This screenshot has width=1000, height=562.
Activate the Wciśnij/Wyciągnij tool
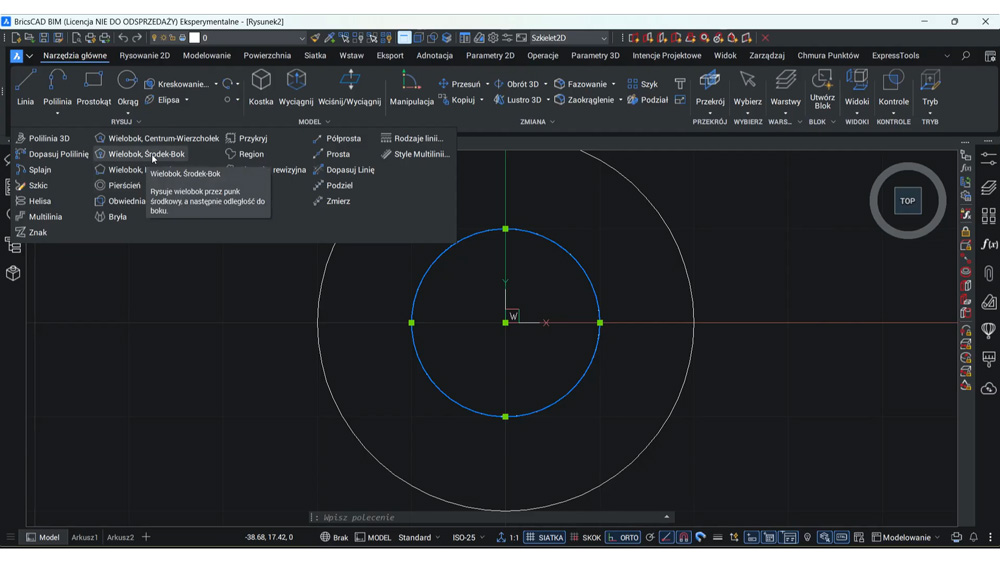point(349,87)
